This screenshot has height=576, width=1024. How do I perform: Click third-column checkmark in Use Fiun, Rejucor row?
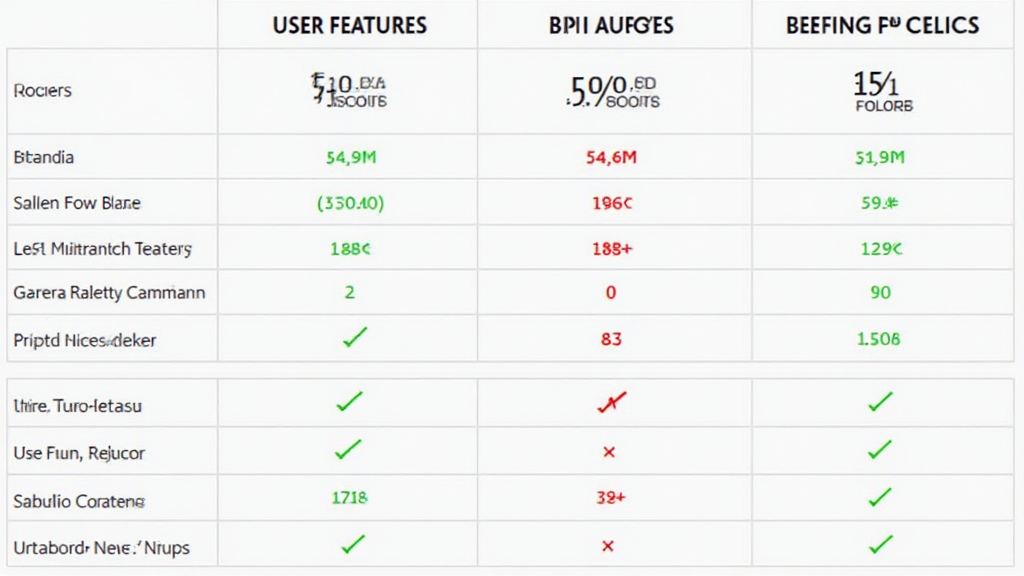(x=879, y=451)
